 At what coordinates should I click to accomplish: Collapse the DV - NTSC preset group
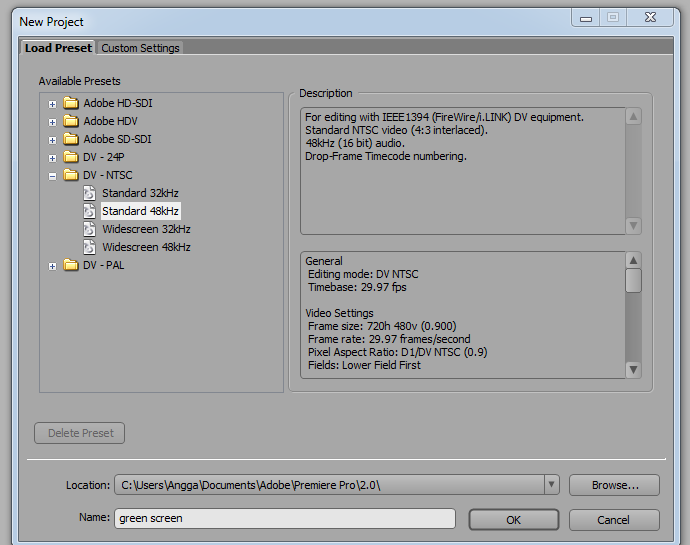pos(52,177)
